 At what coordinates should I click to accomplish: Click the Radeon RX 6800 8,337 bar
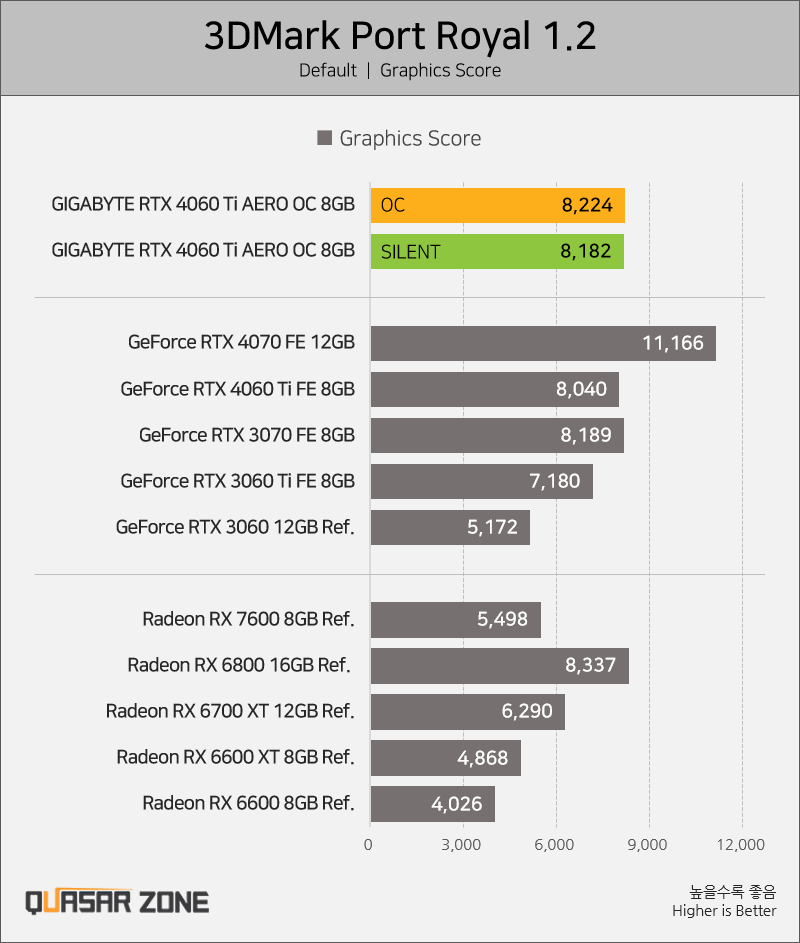coord(499,666)
